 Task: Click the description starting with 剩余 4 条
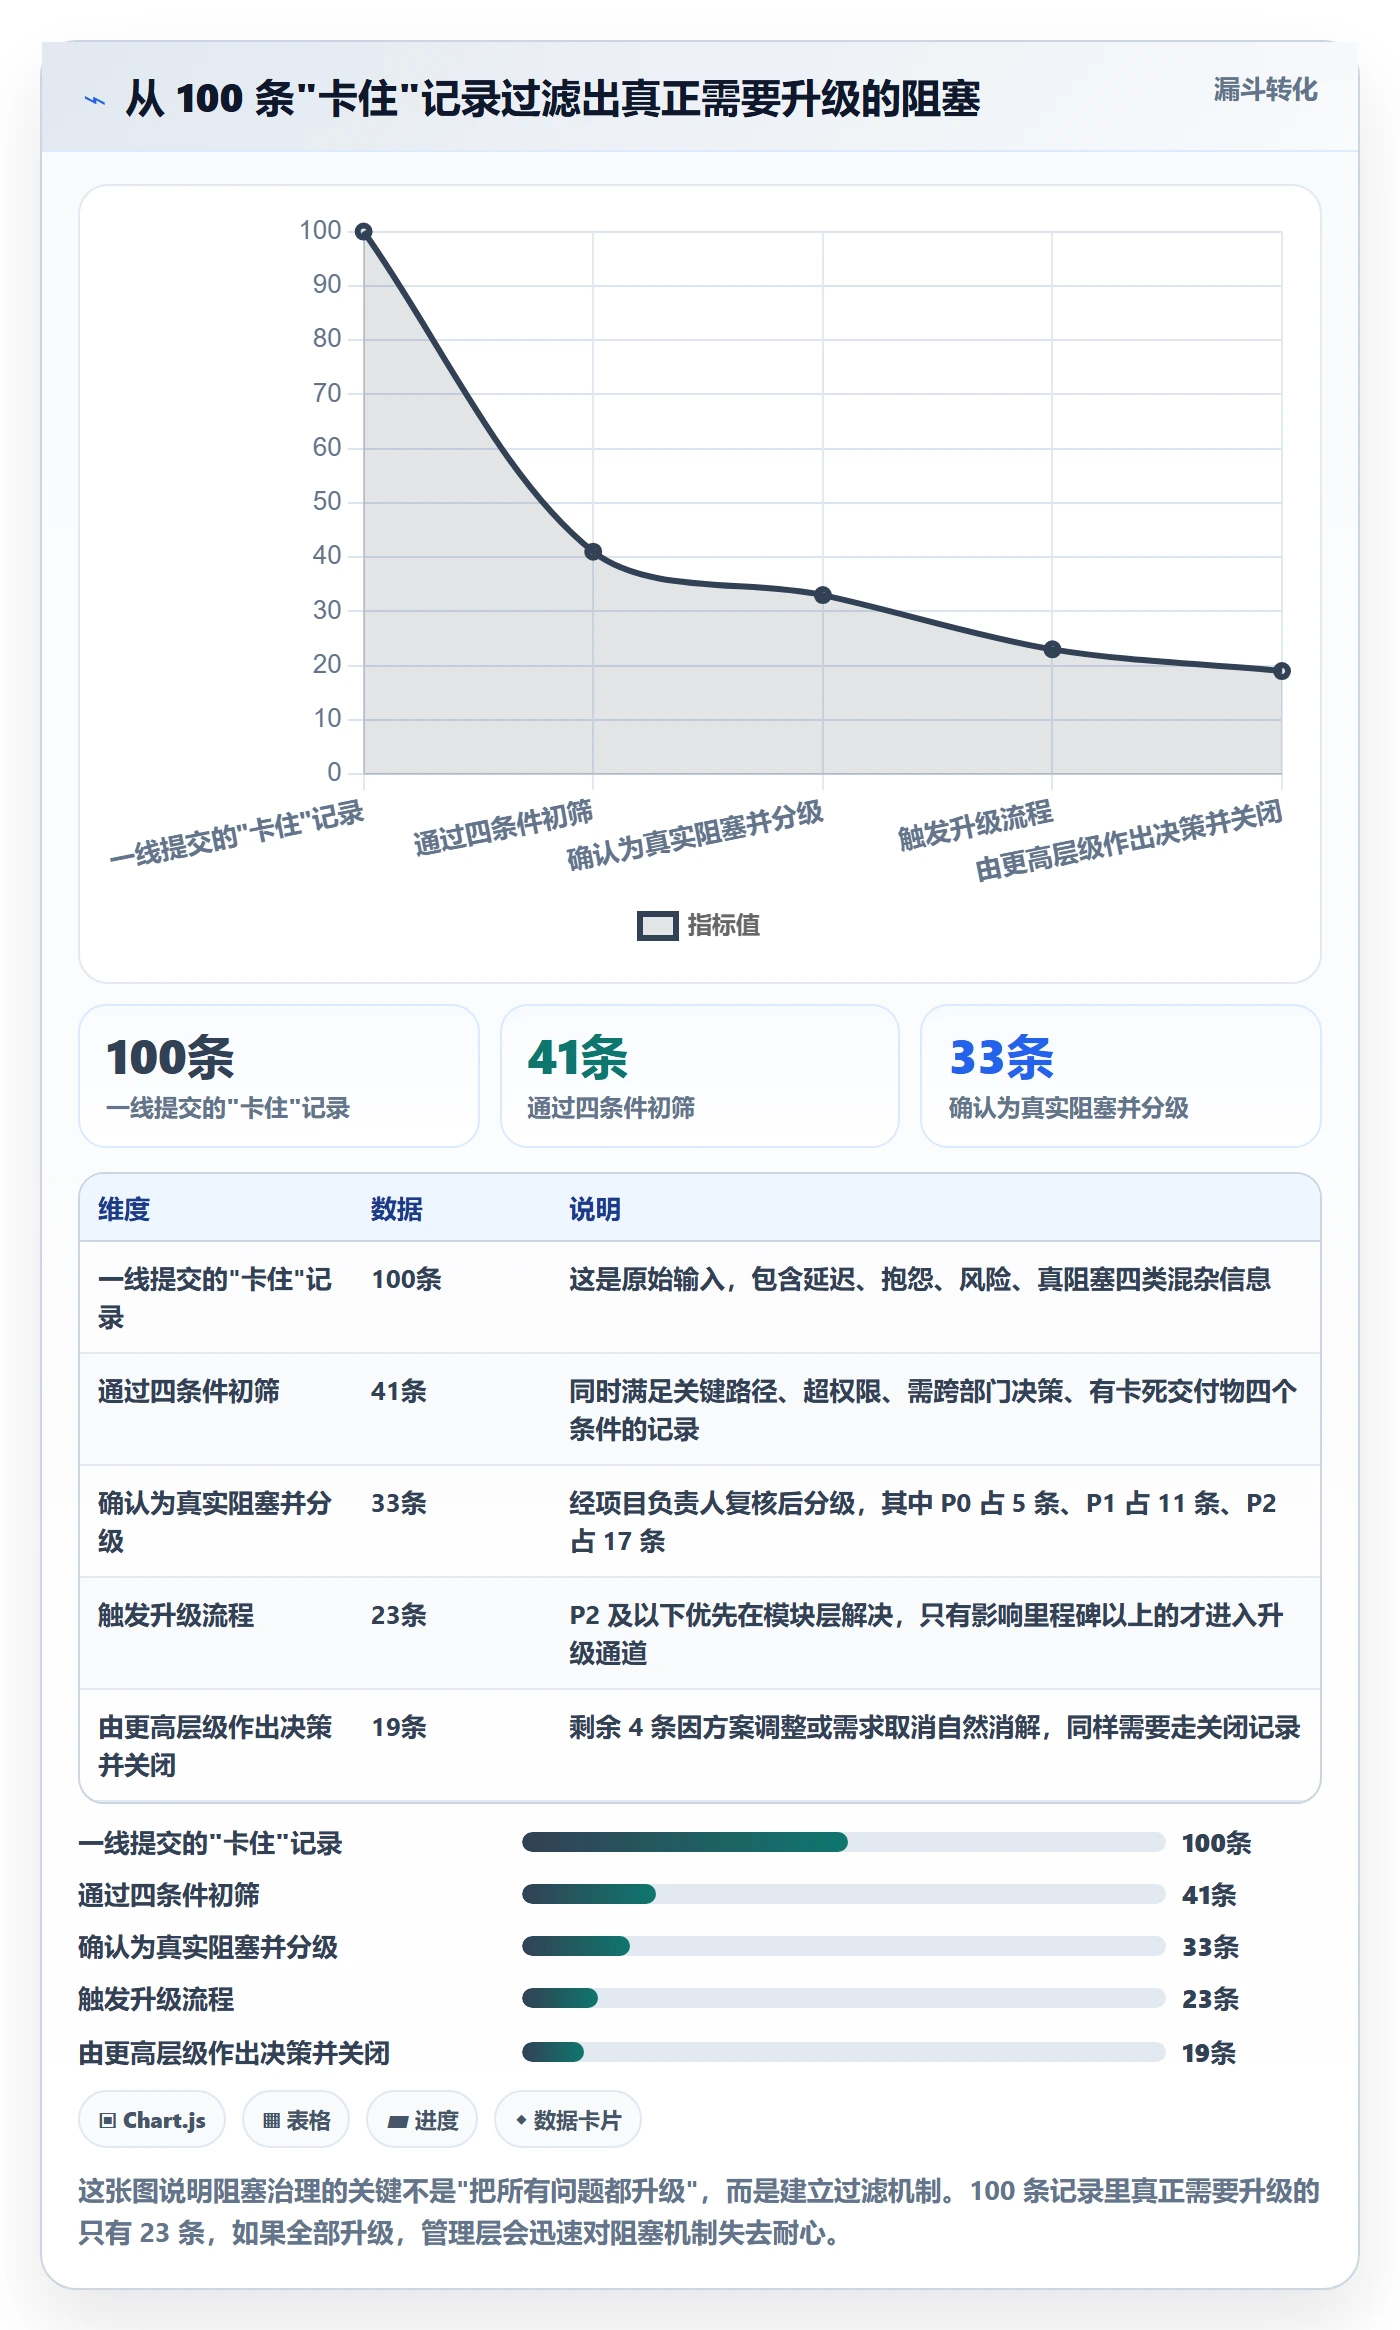pyautogui.click(x=935, y=1727)
